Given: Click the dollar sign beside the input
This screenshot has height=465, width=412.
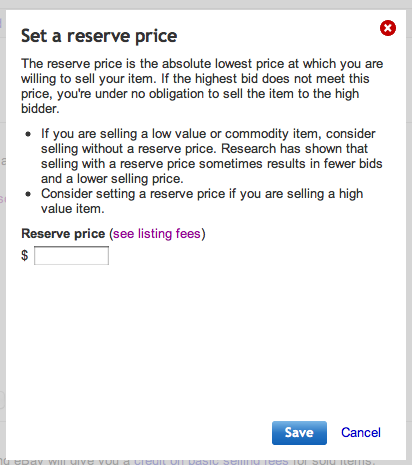Looking at the screenshot, I should tap(25, 256).
